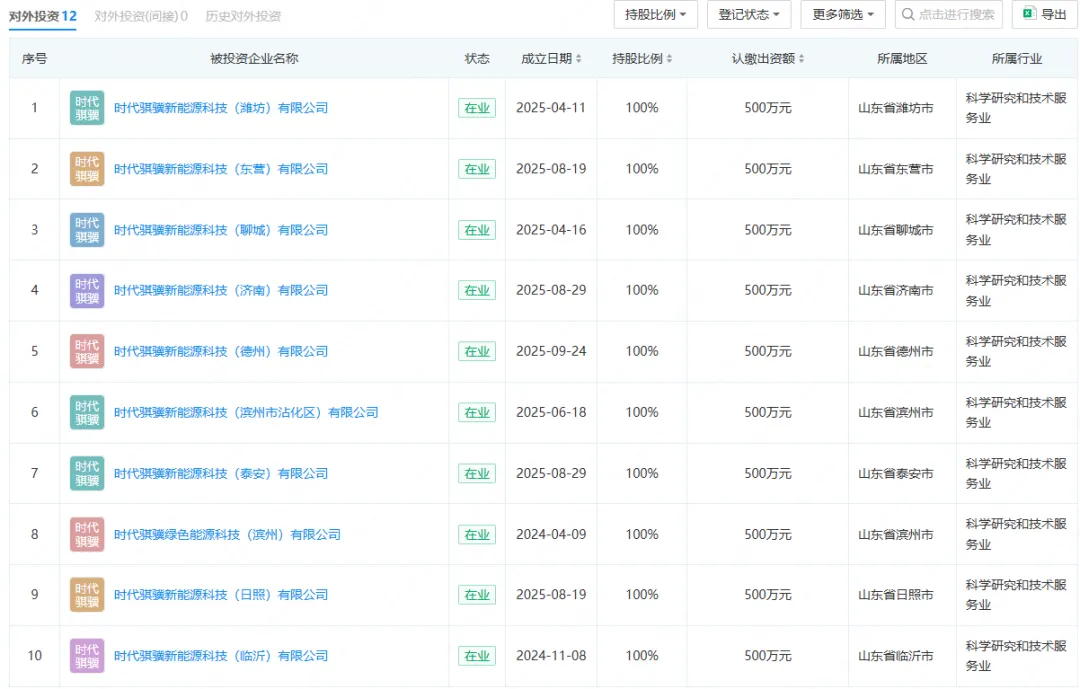Click the logo icon for 东营 company row
This screenshot has width=1080, height=689.
tap(87, 169)
